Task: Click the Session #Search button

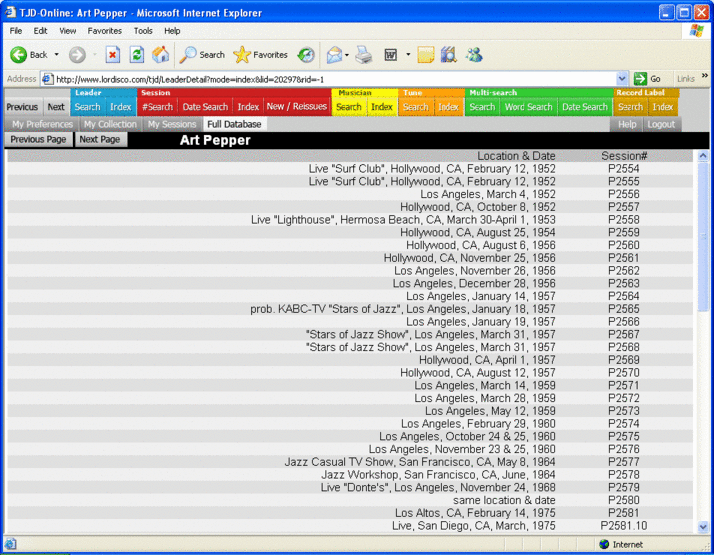Action: [157, 107]
